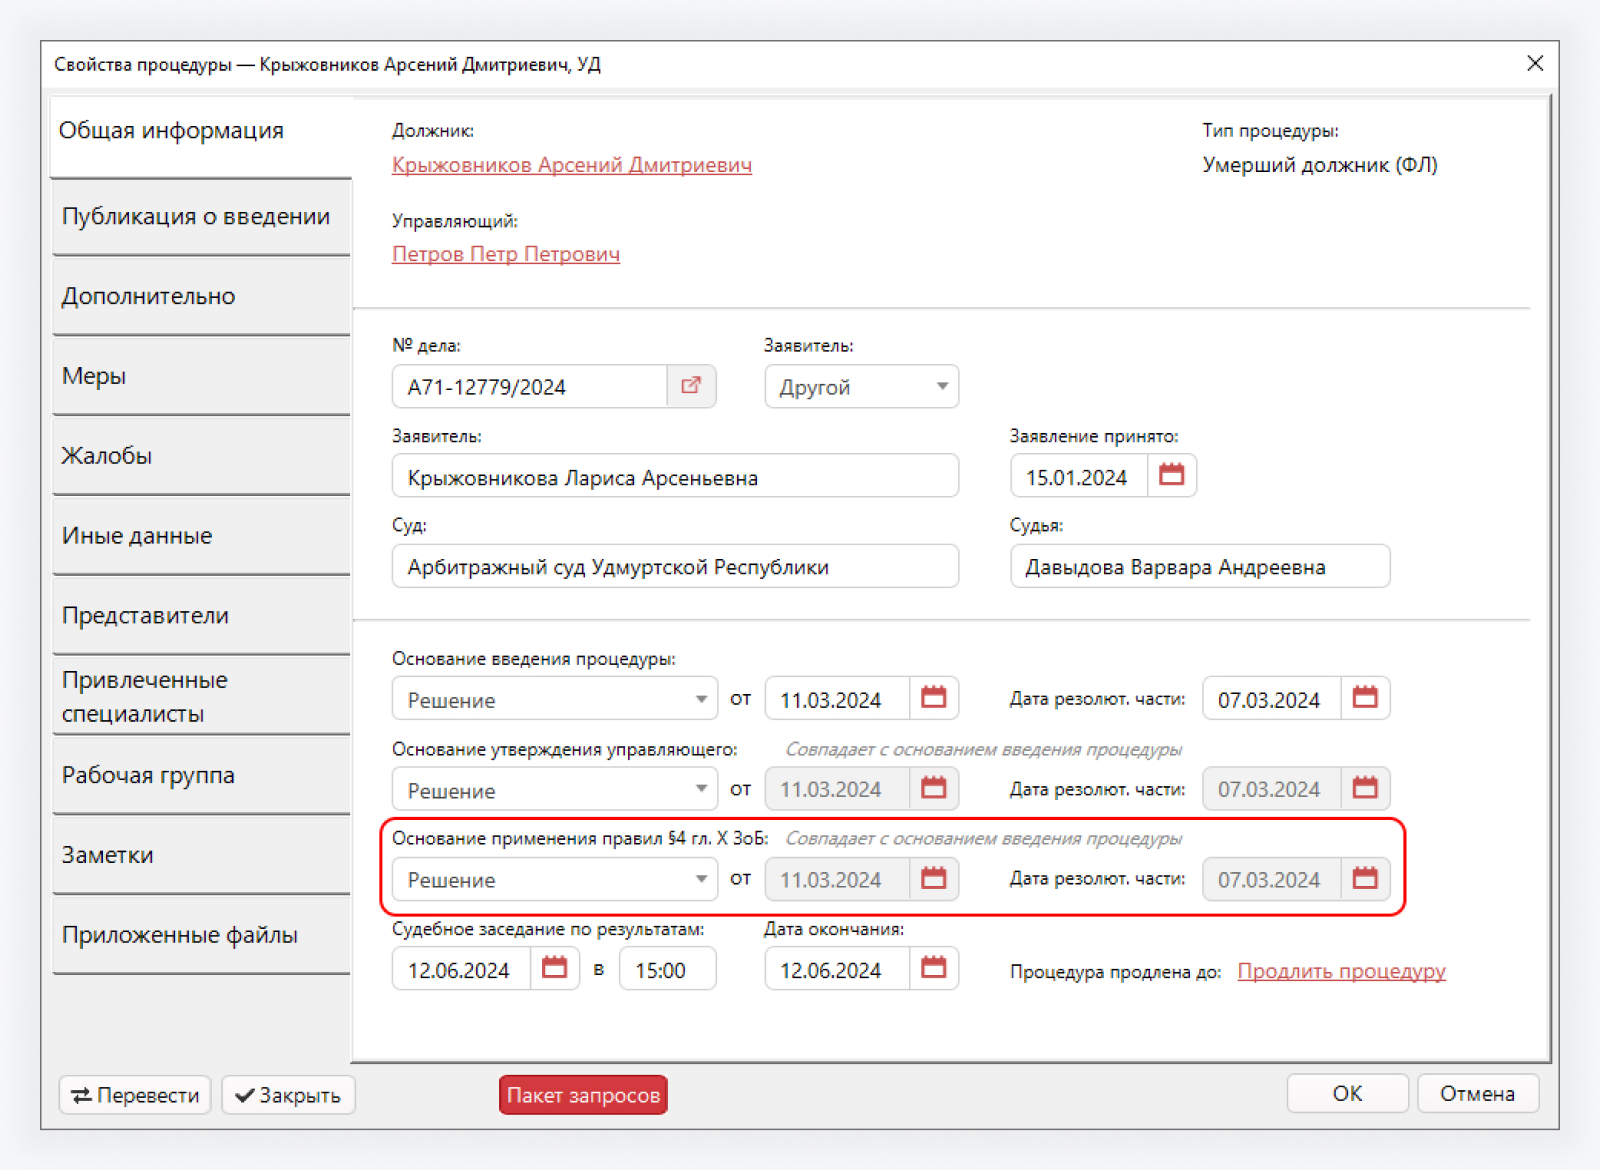
Task: Open debtor link "Крыжовников Арсений Дмитриевич"
Action: point(572,165)
